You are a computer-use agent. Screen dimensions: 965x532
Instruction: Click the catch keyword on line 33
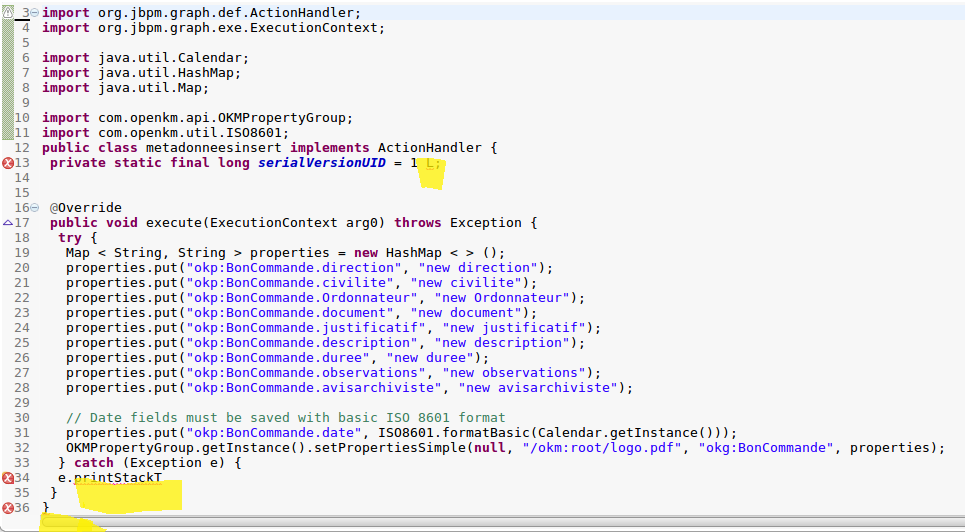point(95,463)
